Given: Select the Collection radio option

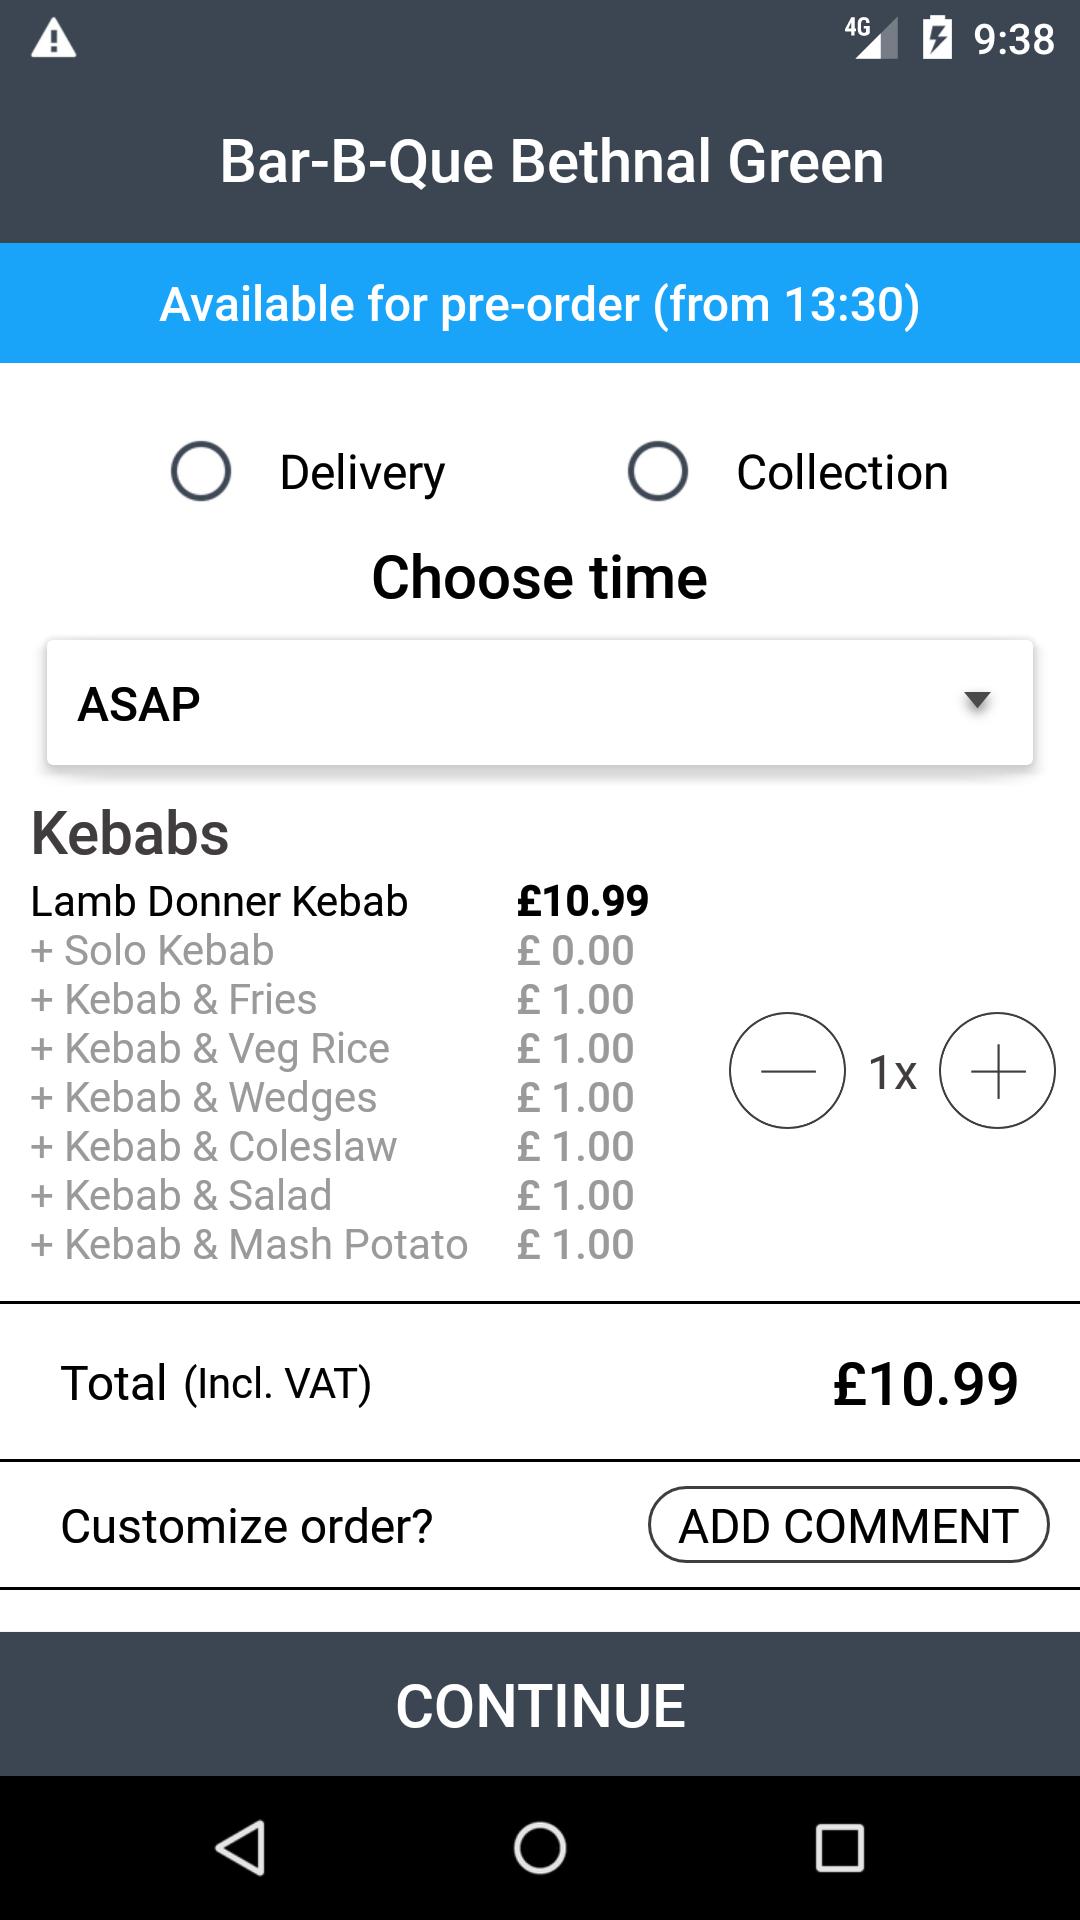Looking at the screenshot, I should [658, 471].
